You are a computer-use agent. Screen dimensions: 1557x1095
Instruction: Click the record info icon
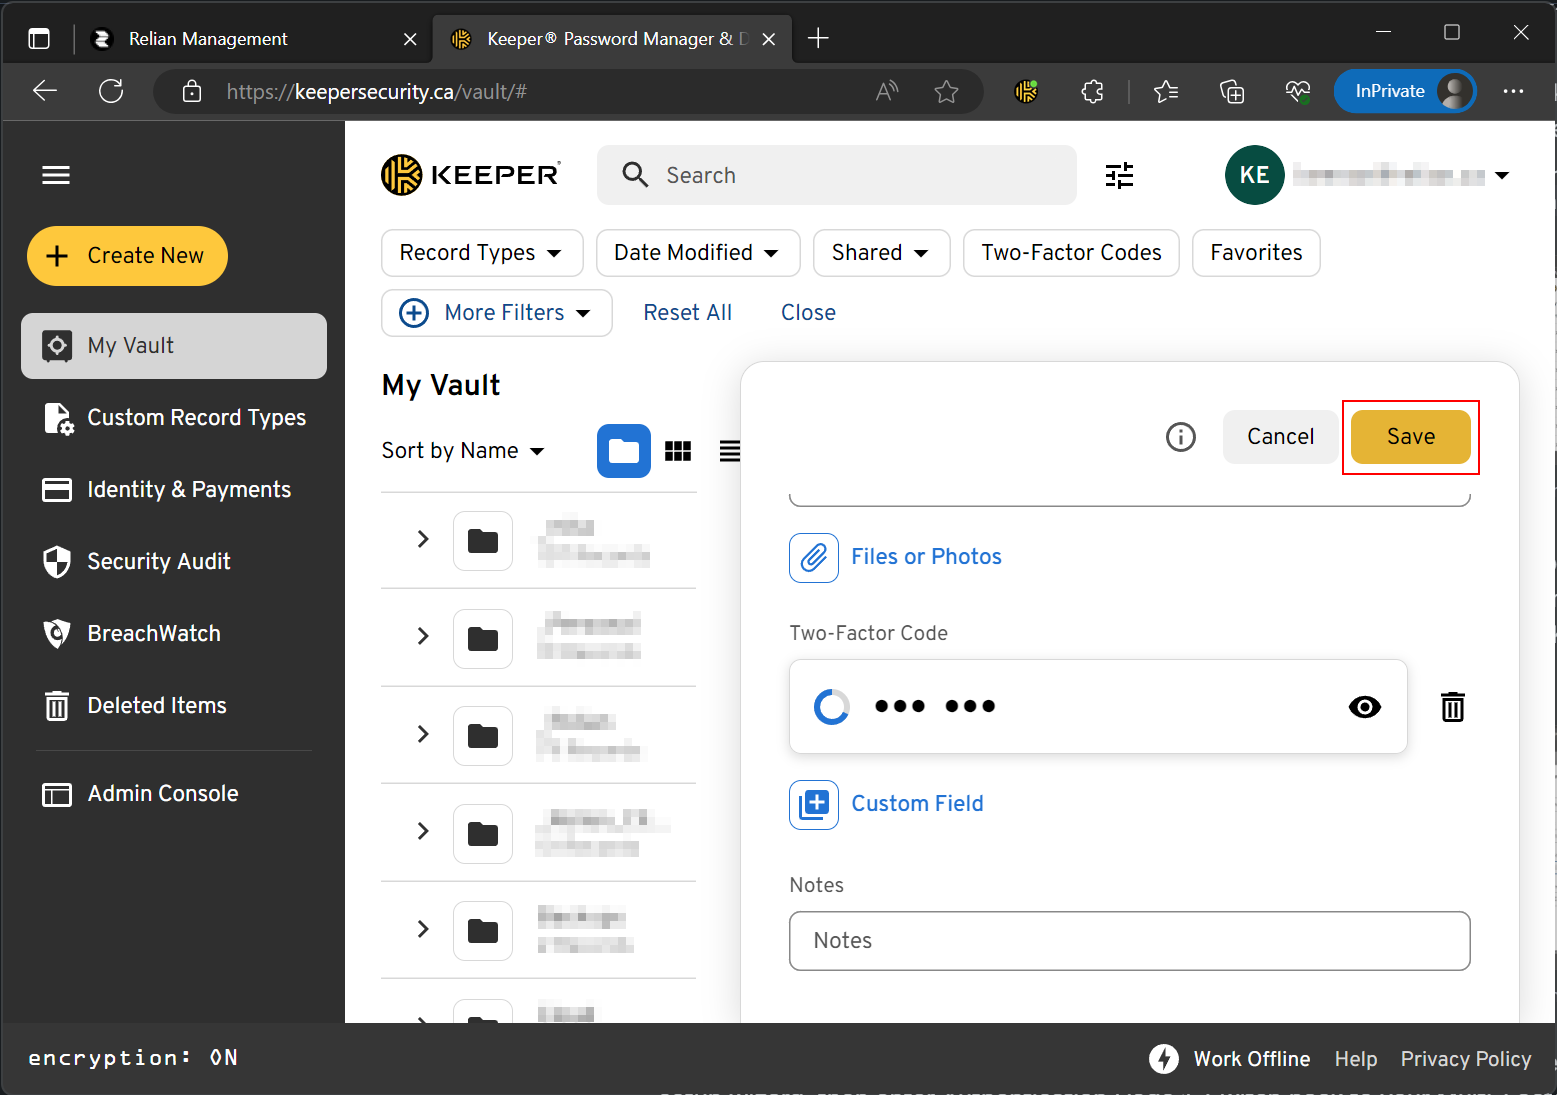click(1181, 437)
